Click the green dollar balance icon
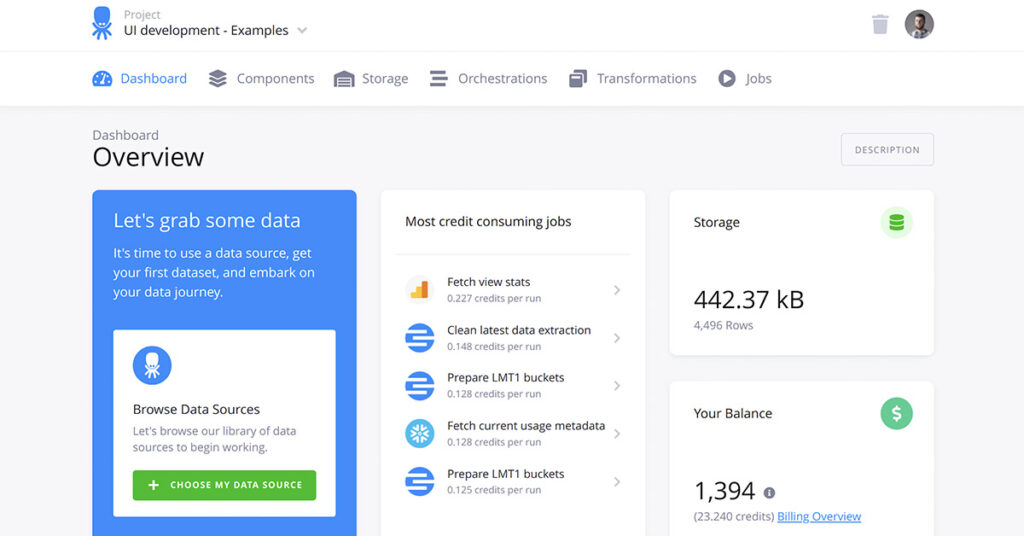The height and width of the screenshot is (536, 1024). coord(896,413)
